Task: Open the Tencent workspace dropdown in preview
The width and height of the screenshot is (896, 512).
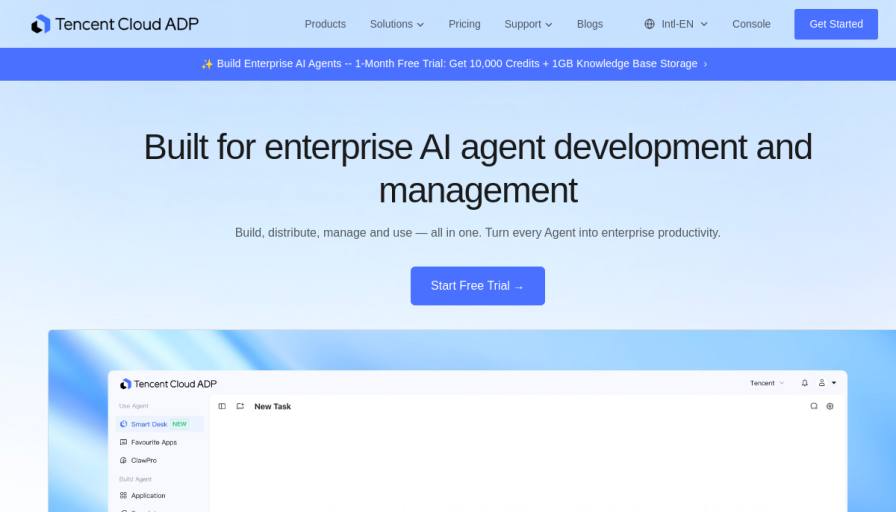Action: (x=767, y=383)
